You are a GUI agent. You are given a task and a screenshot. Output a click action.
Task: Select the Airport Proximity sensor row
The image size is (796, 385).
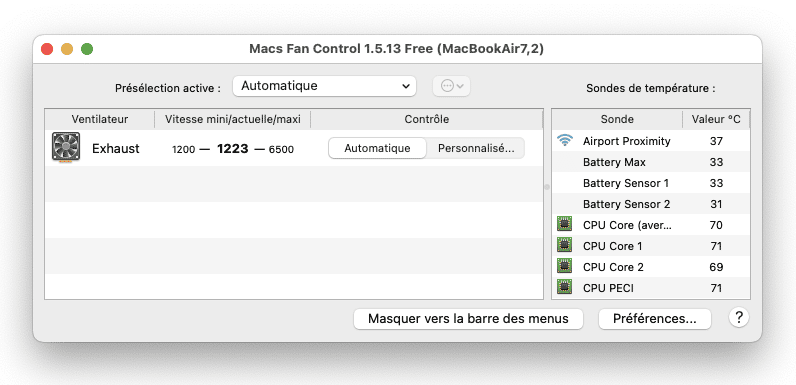click(x=651, y=141)
